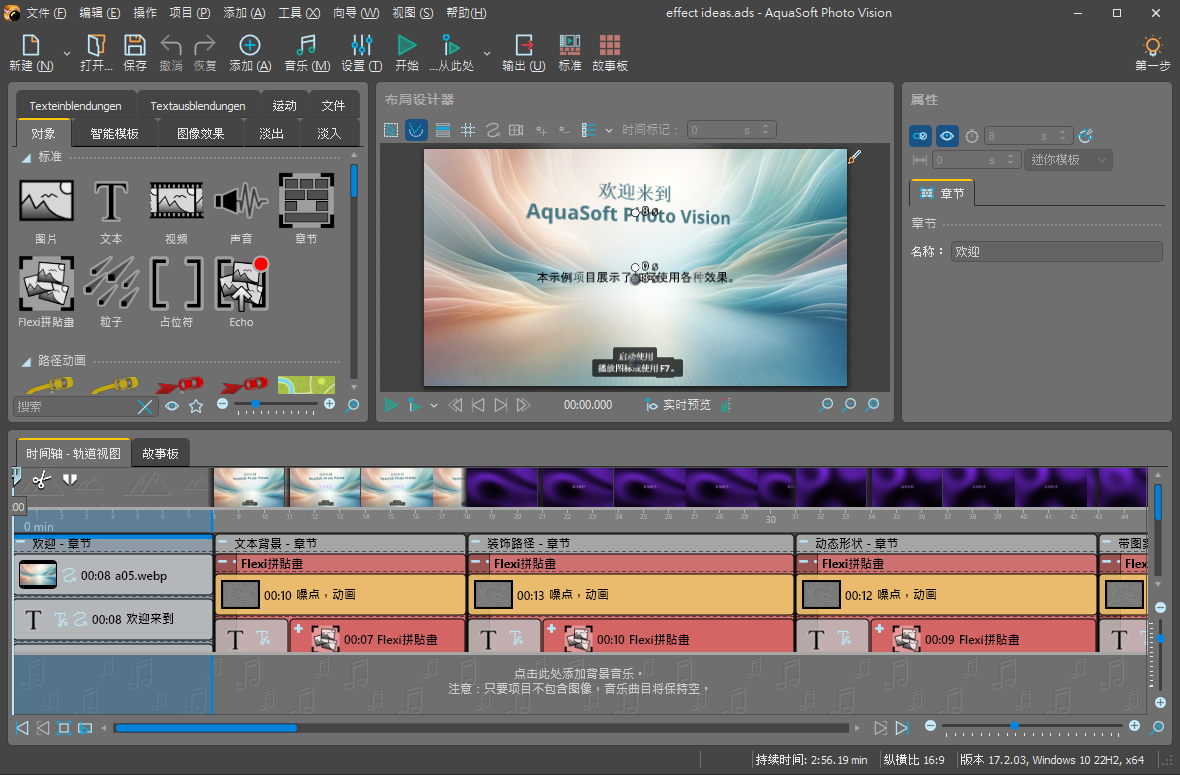
Task: Switch to the 图像效果 tab
Action: pos(200,133)
